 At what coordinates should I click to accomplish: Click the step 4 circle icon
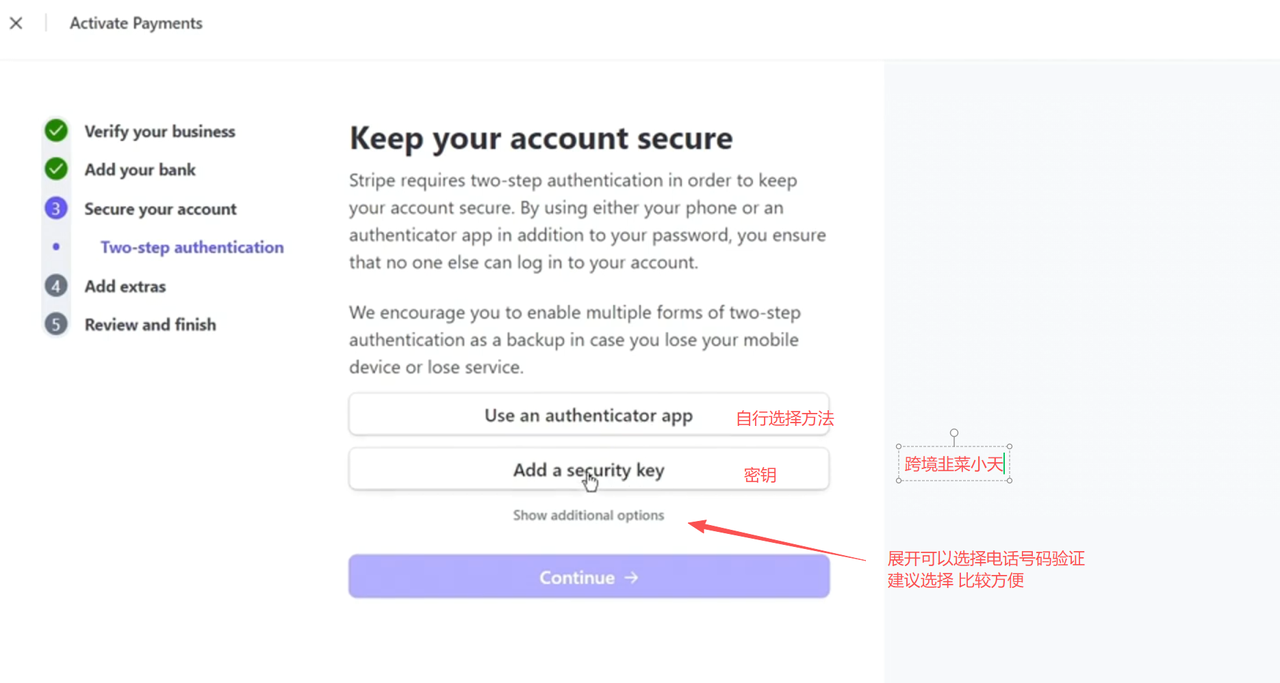(x=56, y=286)
